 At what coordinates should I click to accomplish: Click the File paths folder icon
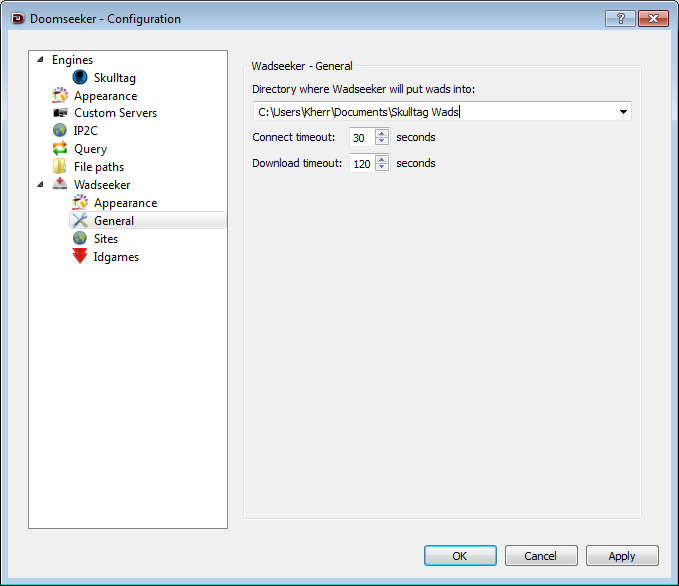[60, 167]
